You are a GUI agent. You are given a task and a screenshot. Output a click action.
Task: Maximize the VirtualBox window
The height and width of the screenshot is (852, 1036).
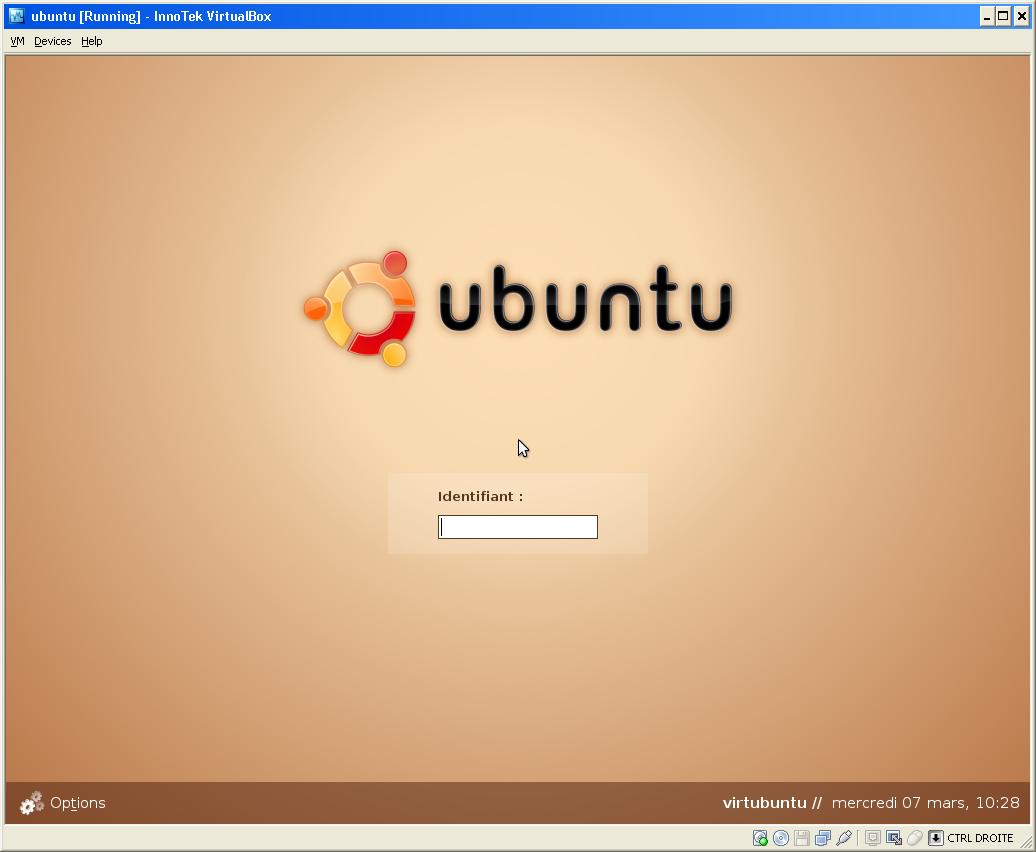1003,17
